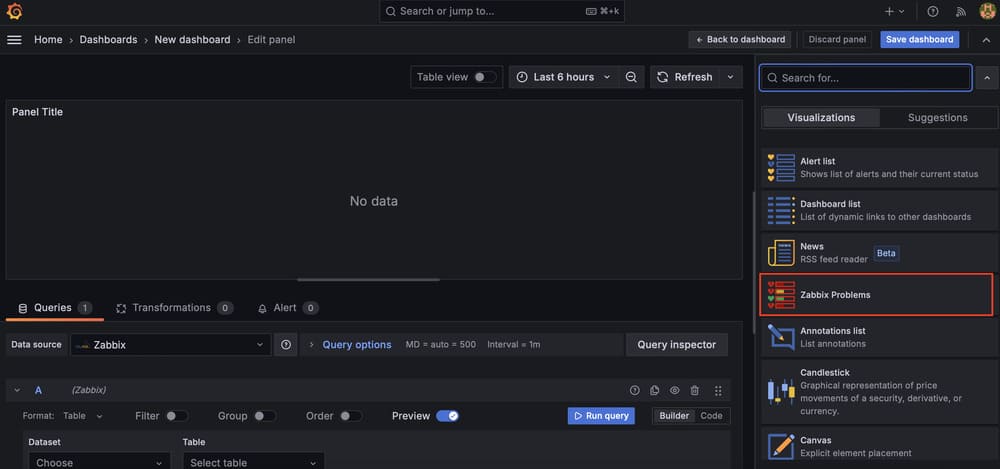Open the Select table dropdown
The width and height of the screenshot is (1000, 469).
253,461
